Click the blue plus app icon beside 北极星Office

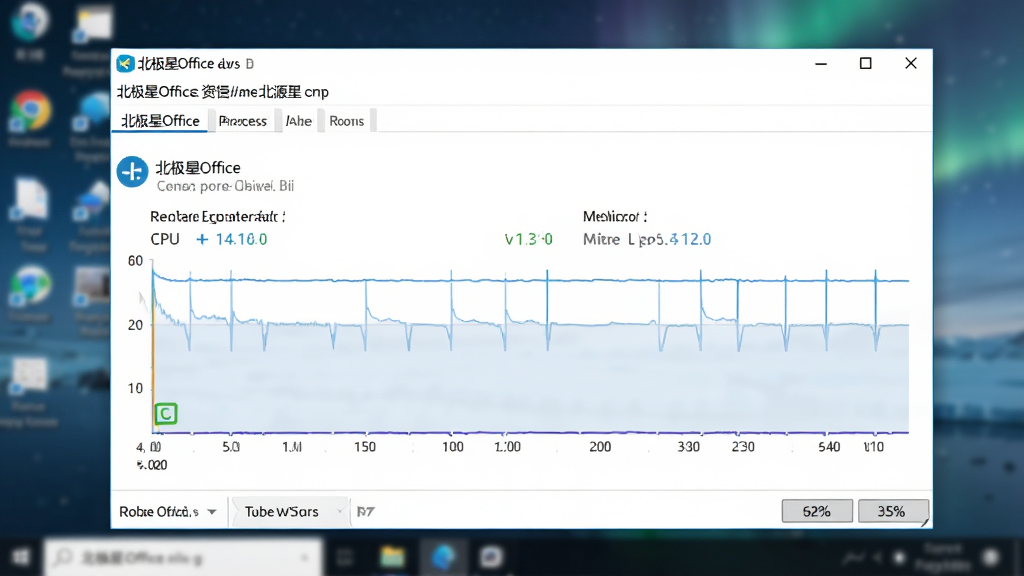133,172
